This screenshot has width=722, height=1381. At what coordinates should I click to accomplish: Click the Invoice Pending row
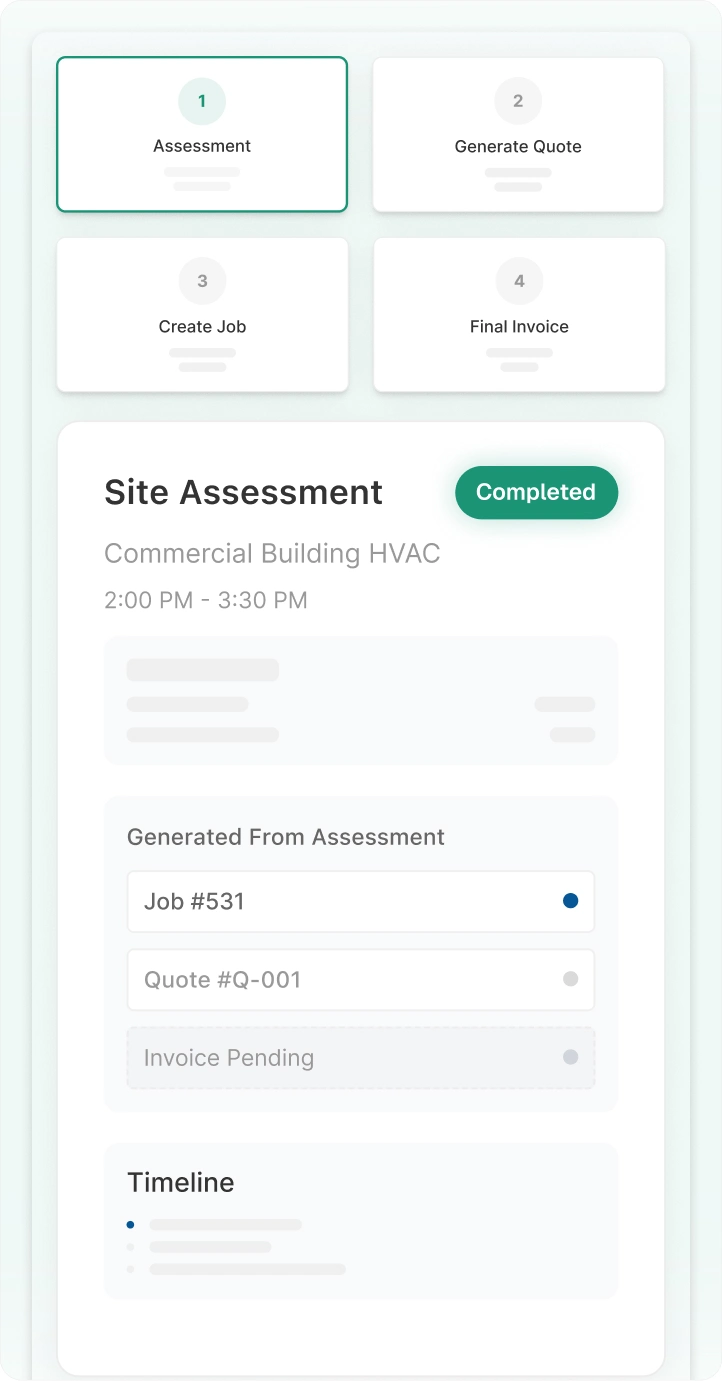(x=360, y=1057)
